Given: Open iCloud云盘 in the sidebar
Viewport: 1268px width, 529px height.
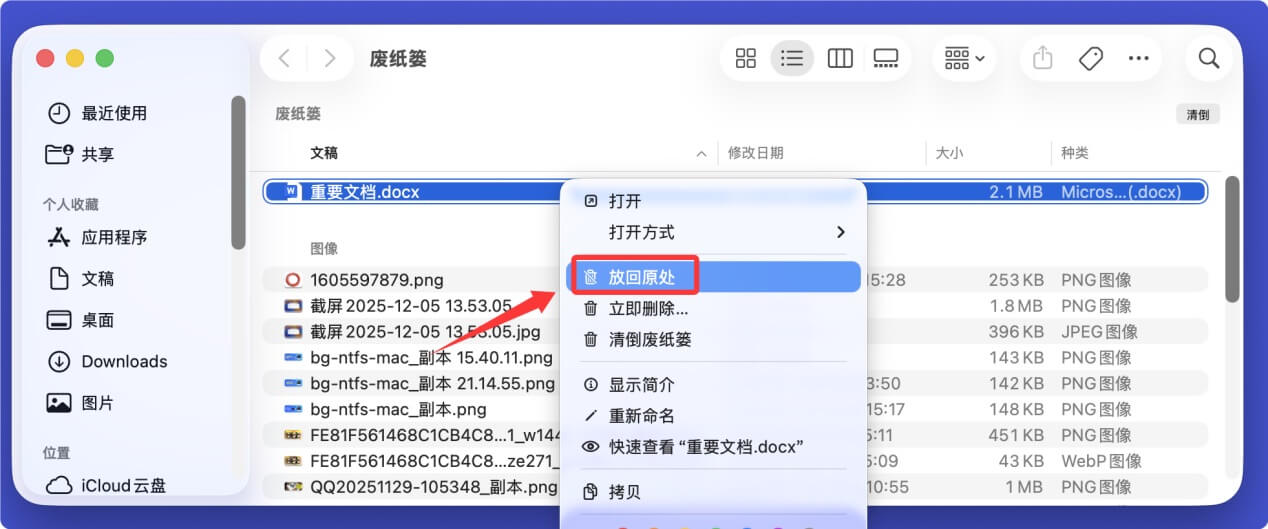Looking at the screenshot, I should (x=124, y=486).
